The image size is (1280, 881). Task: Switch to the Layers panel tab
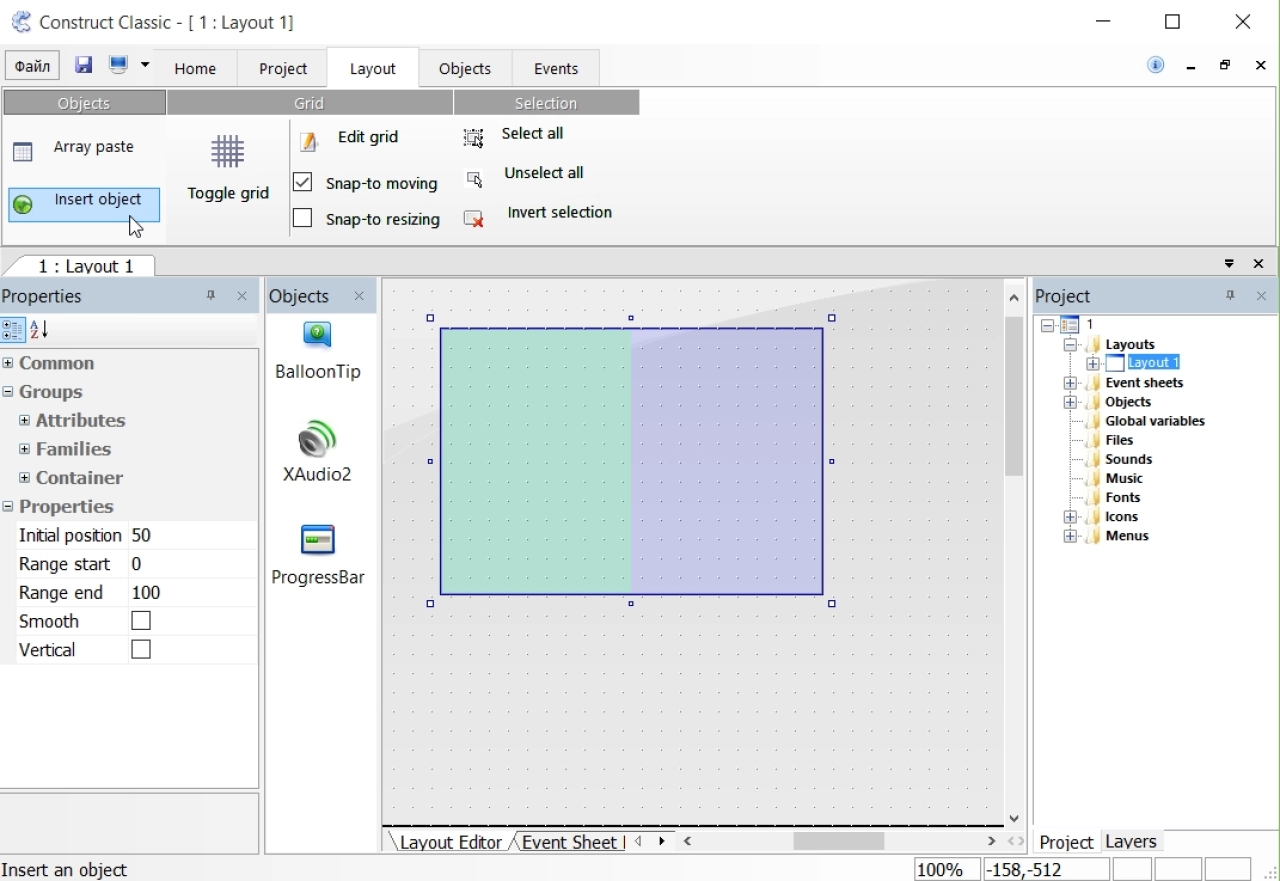tap(1132, 842)
